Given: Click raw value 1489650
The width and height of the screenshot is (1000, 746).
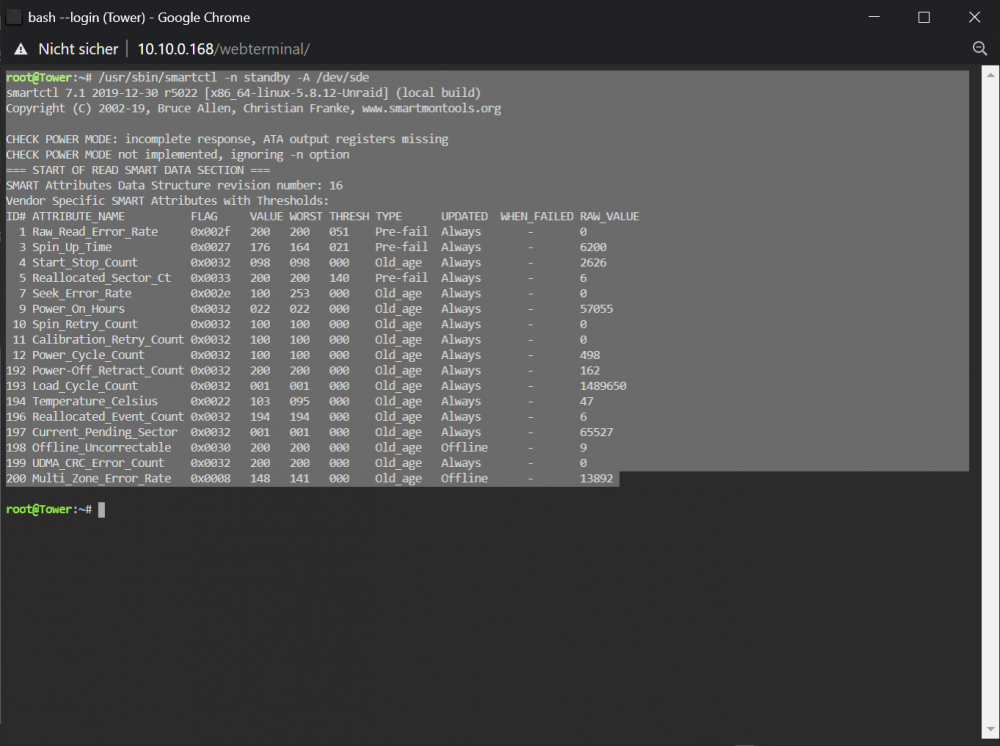Looking at the screenshot, I should point(603,386).
